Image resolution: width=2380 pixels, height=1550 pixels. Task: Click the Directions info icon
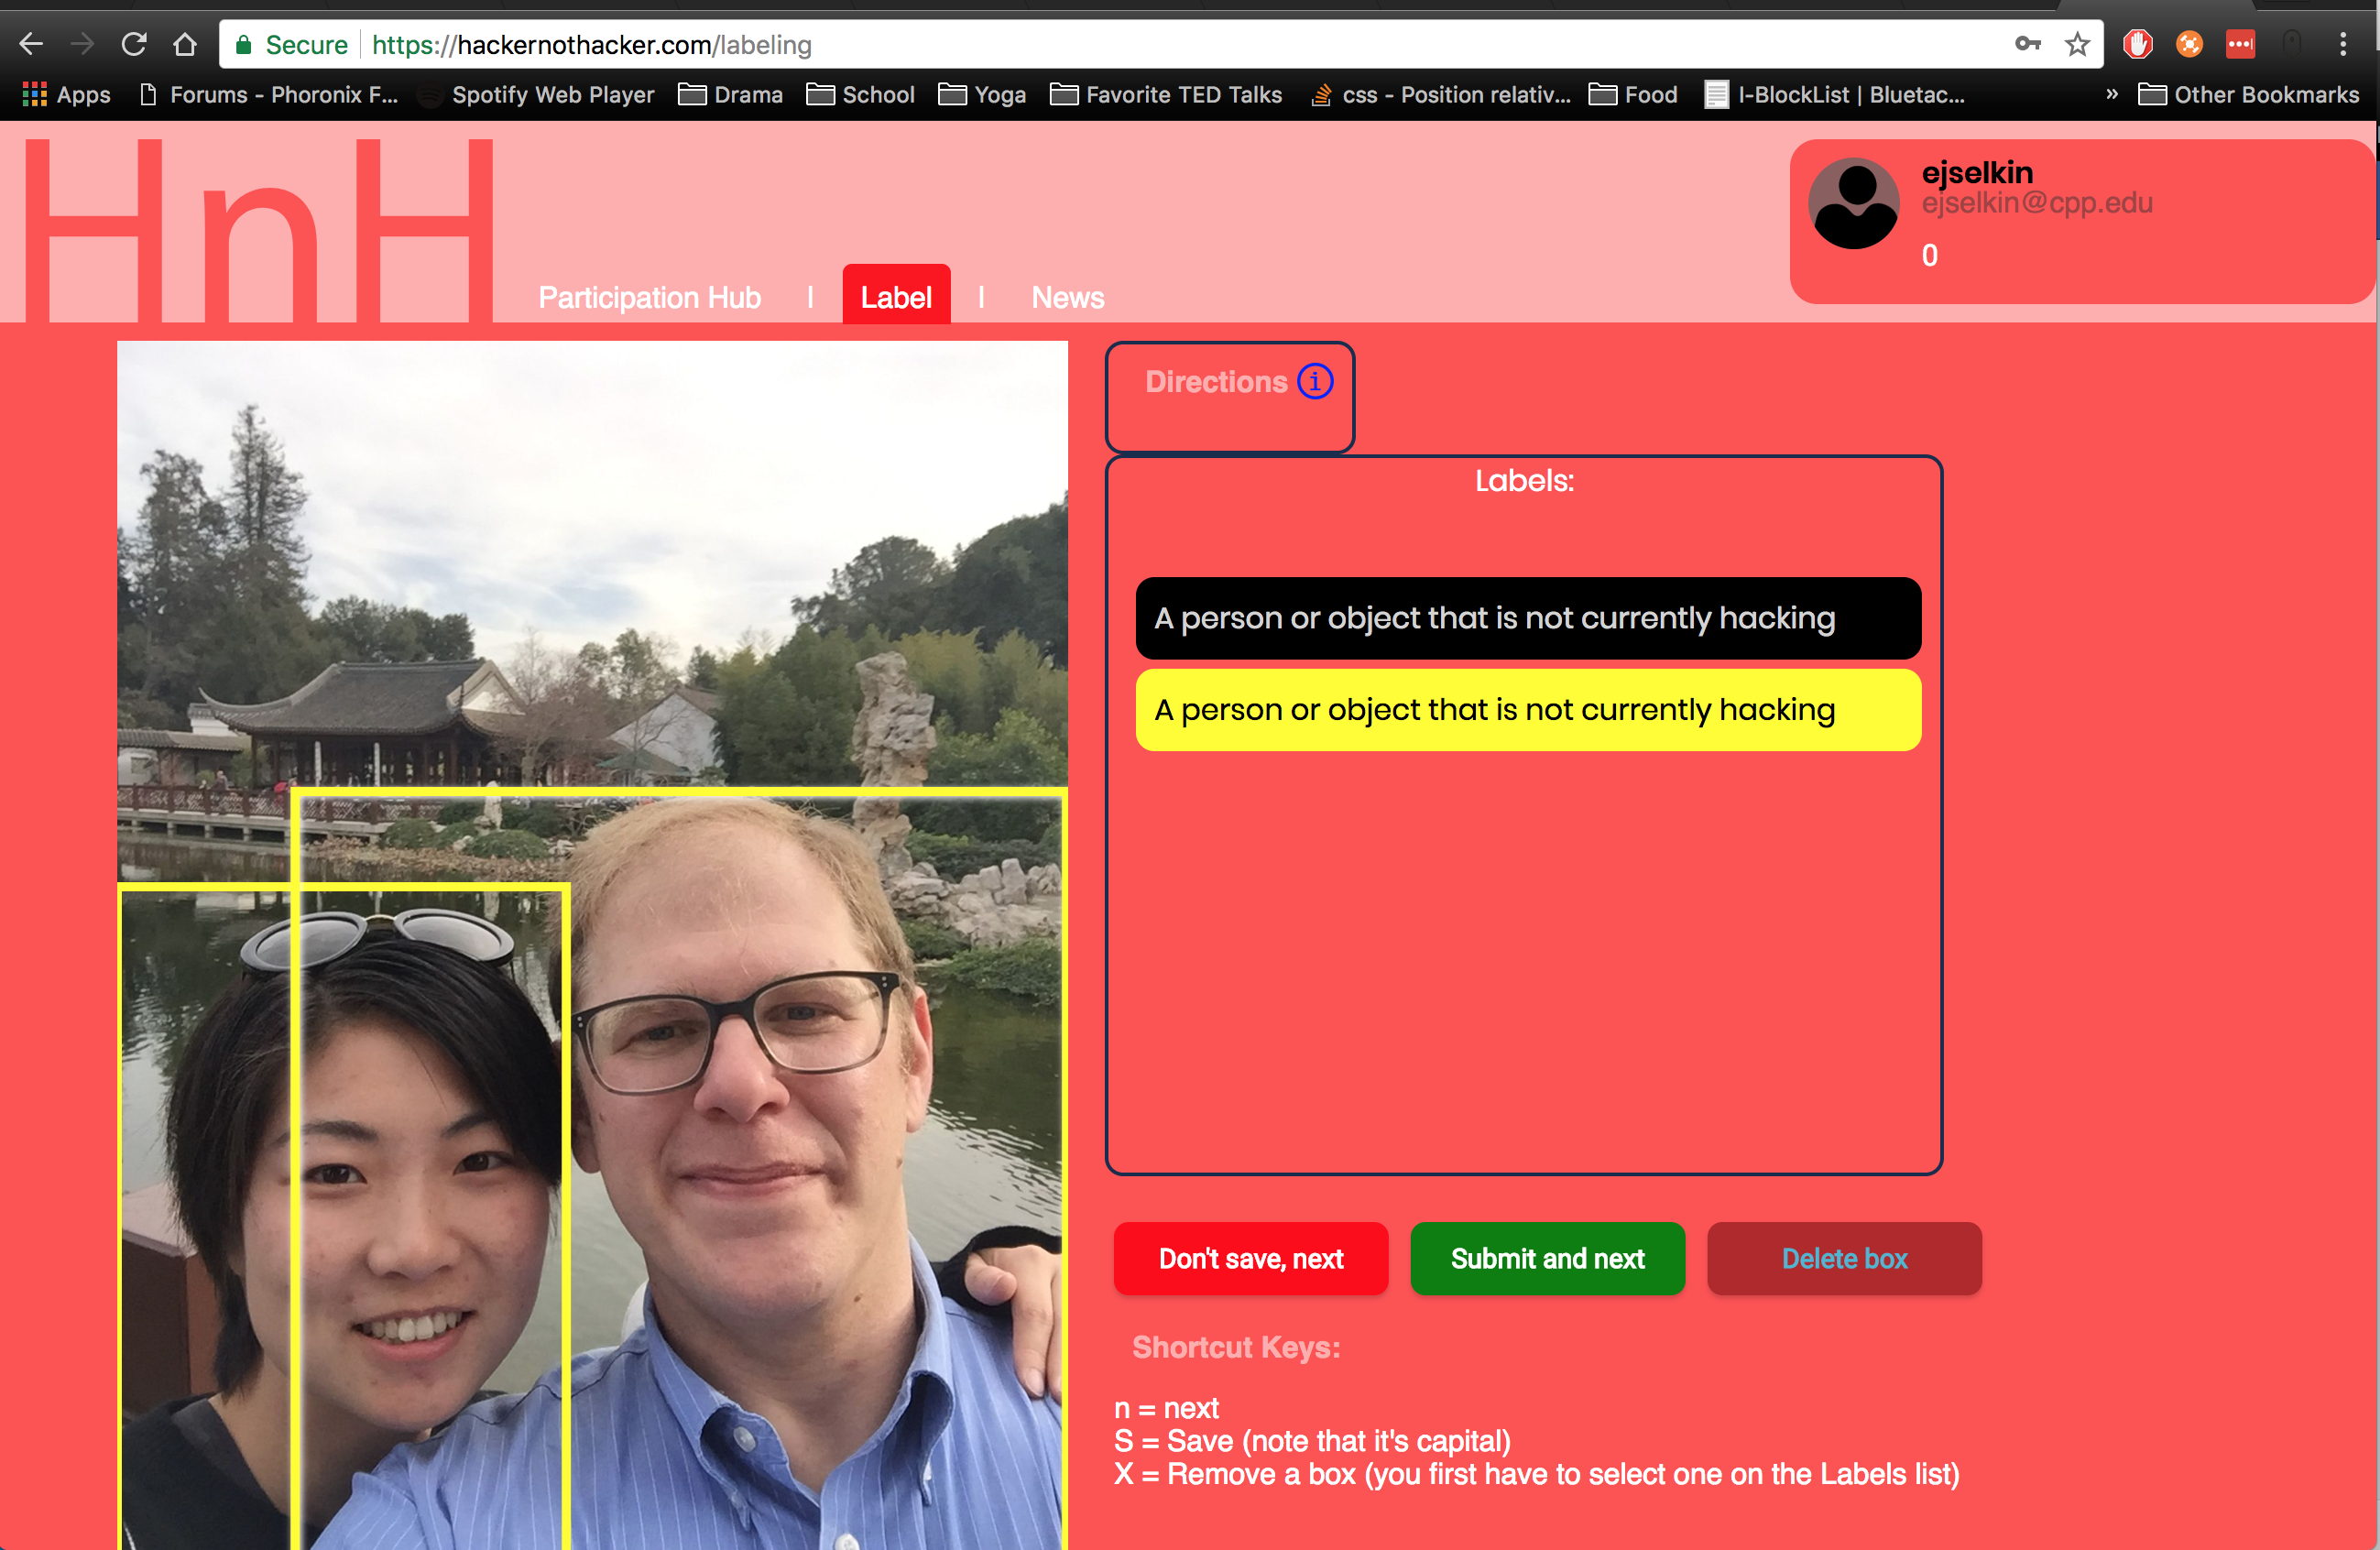pos(1314,381)
